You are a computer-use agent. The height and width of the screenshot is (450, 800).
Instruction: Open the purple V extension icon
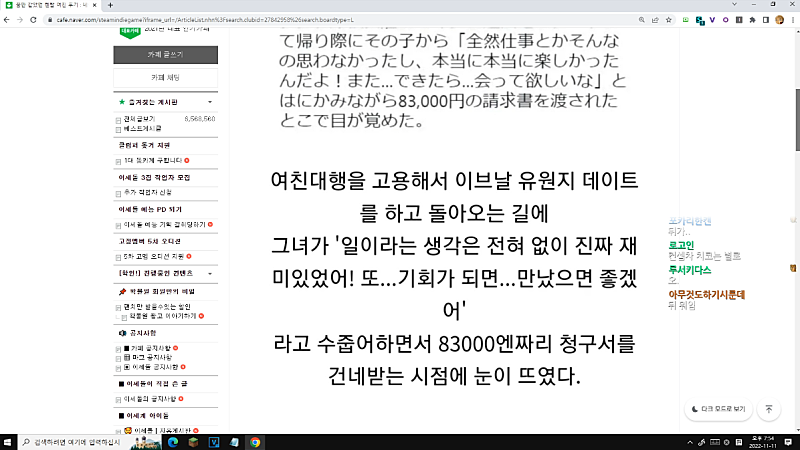[x=712, y=20]
